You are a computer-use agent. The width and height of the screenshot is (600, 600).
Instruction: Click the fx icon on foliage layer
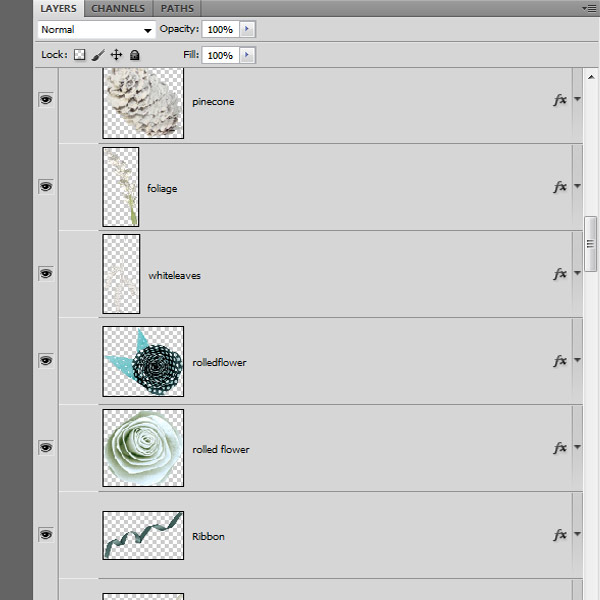click(560, 187)
